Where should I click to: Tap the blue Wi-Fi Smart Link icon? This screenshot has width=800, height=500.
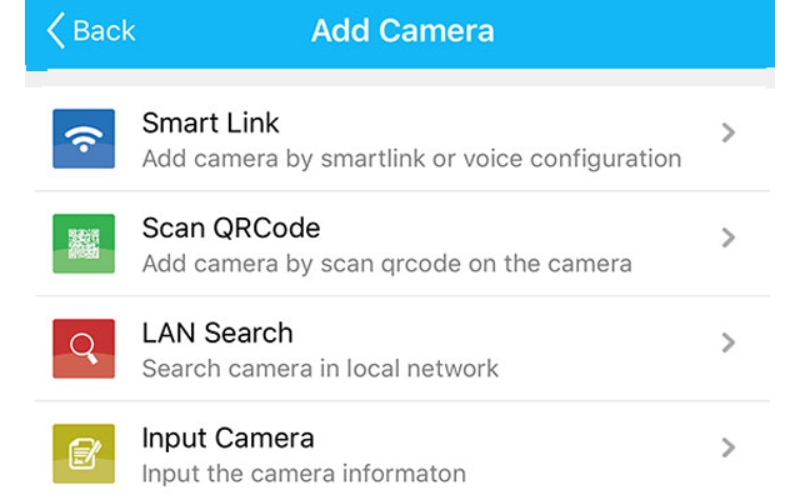(x=83, y=138)
